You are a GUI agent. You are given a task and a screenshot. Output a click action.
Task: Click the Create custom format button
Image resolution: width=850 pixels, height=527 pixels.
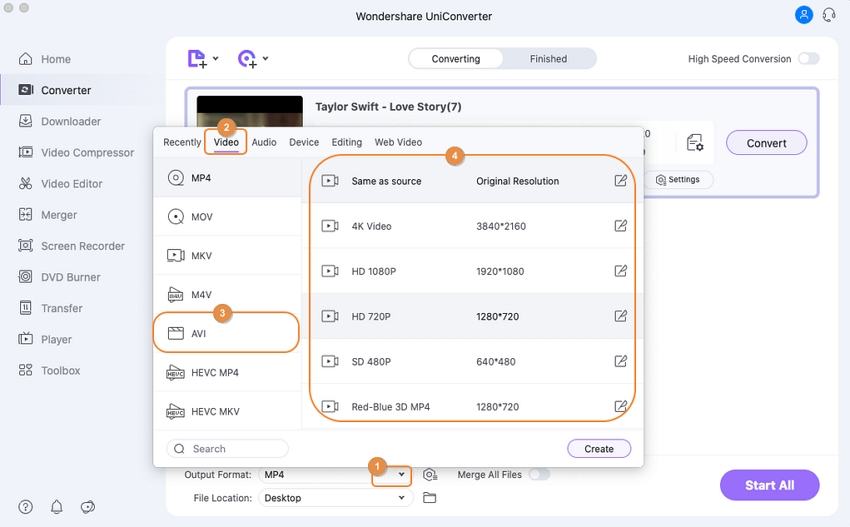coord(599,449)
